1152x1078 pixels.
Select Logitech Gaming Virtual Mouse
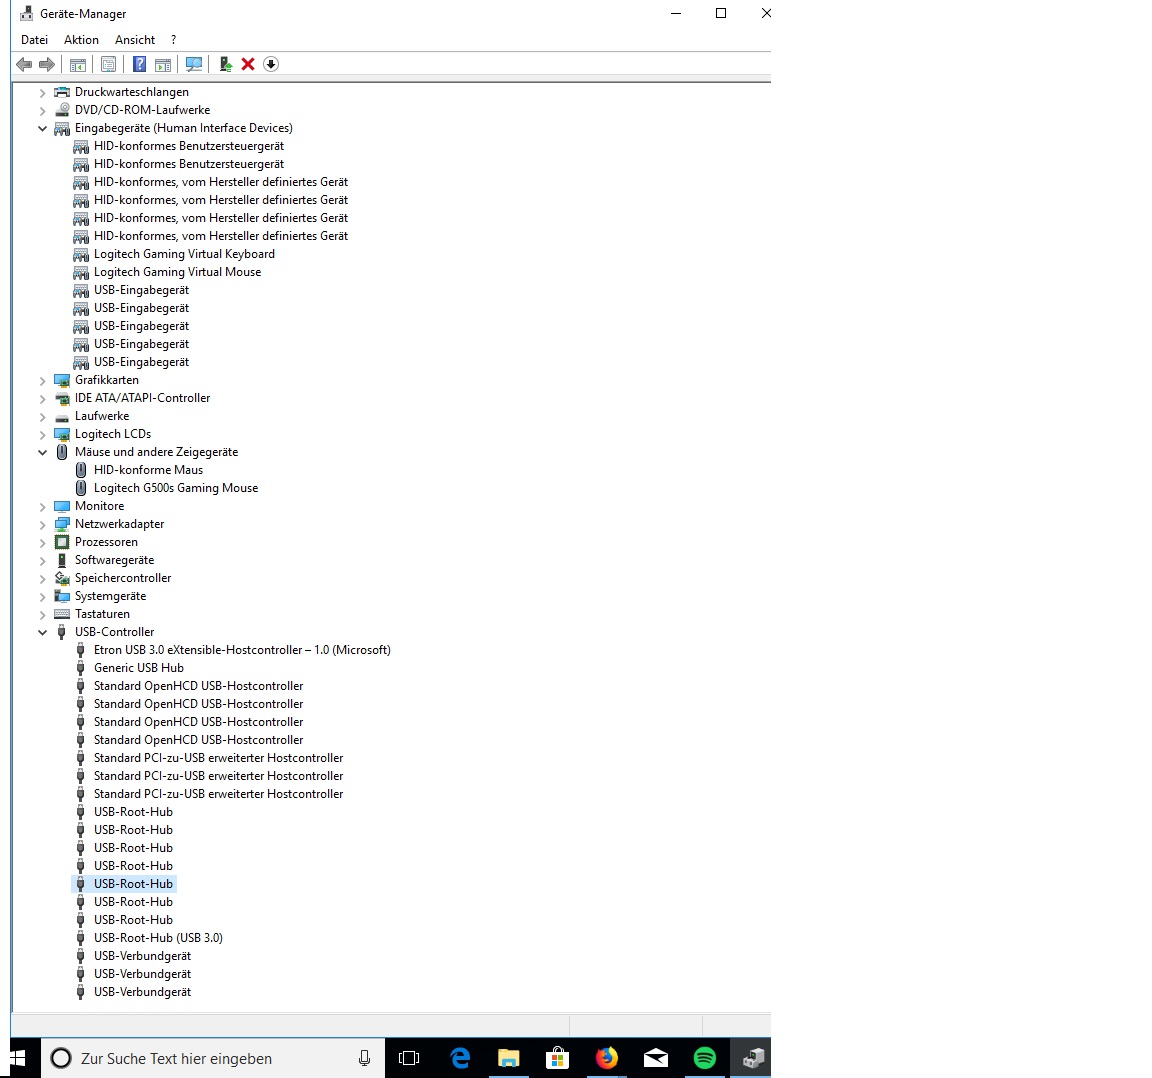coord(178,272)
